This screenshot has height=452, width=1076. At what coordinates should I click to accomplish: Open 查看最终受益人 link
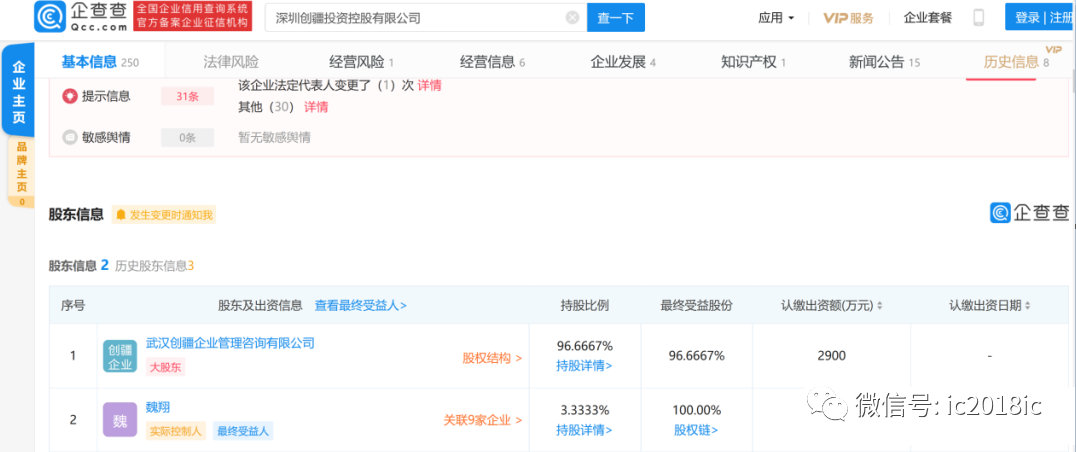point(360,305)
